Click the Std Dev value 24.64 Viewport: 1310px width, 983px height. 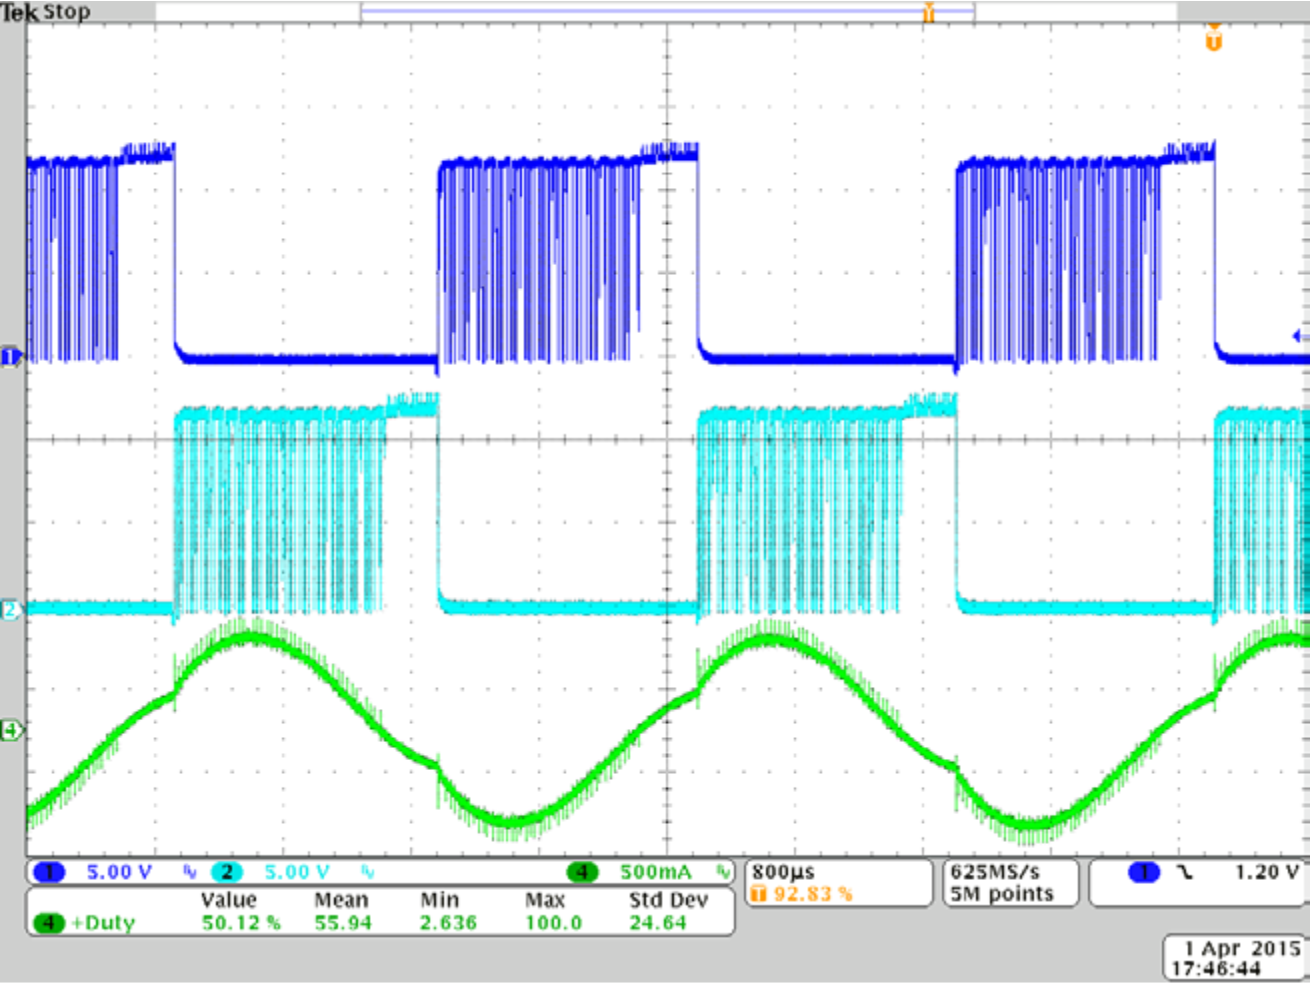click(x=658, y=923)
